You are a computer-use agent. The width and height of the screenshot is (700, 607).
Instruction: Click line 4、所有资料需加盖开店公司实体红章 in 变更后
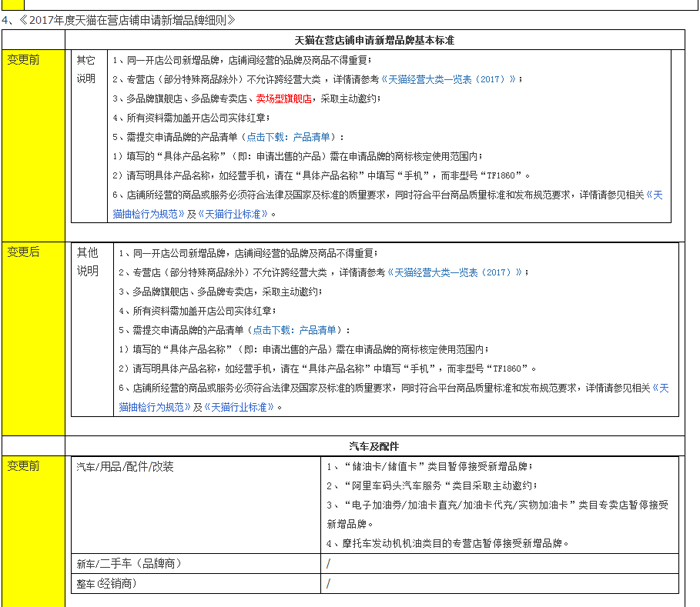pos(197,311)
